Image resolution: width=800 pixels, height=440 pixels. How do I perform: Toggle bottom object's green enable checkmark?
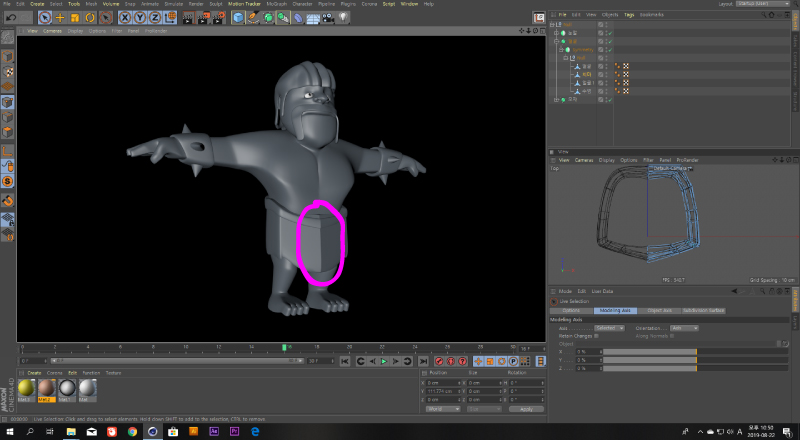pos(610,100)
